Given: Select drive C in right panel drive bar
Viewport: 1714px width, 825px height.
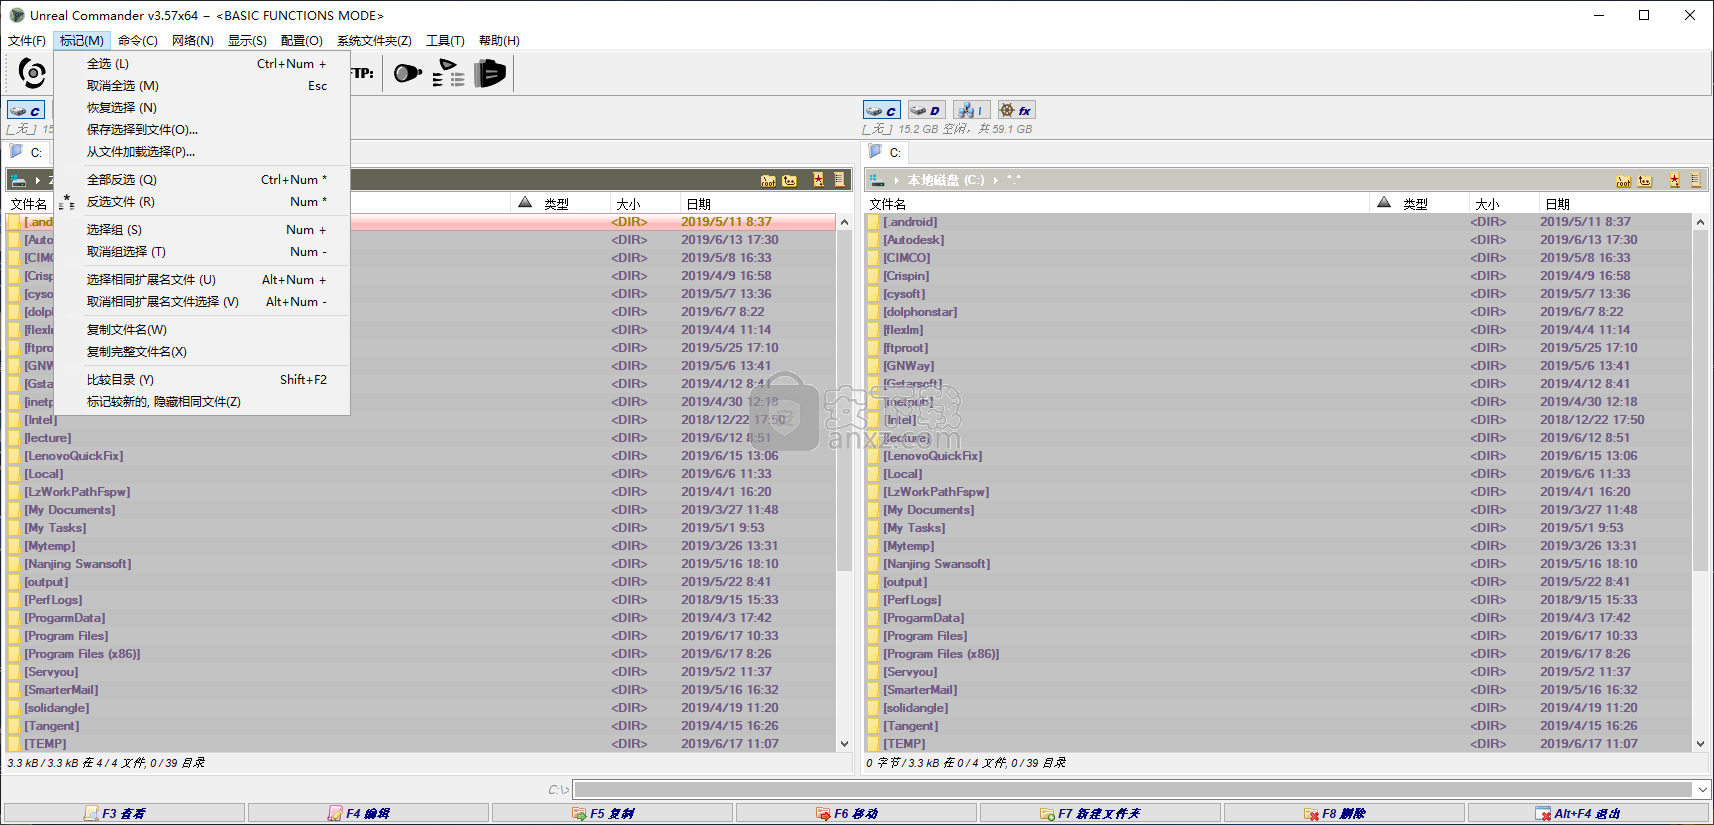Looking at the screenshot, I should point(882,111).
